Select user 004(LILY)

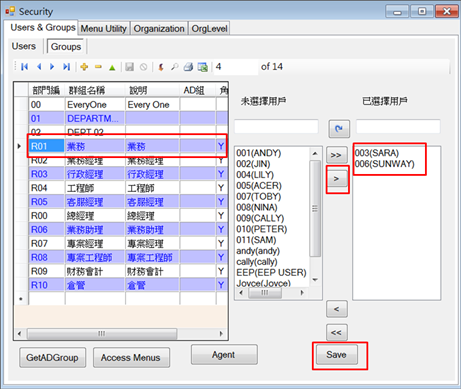255,175
